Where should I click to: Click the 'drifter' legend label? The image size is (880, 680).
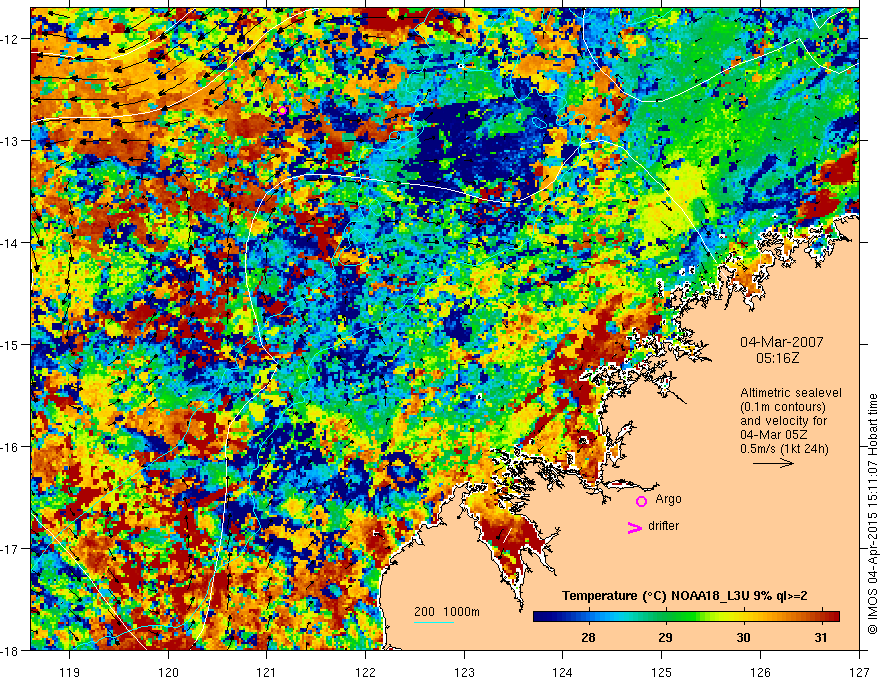pyautogui.click(x=663, y=526)
